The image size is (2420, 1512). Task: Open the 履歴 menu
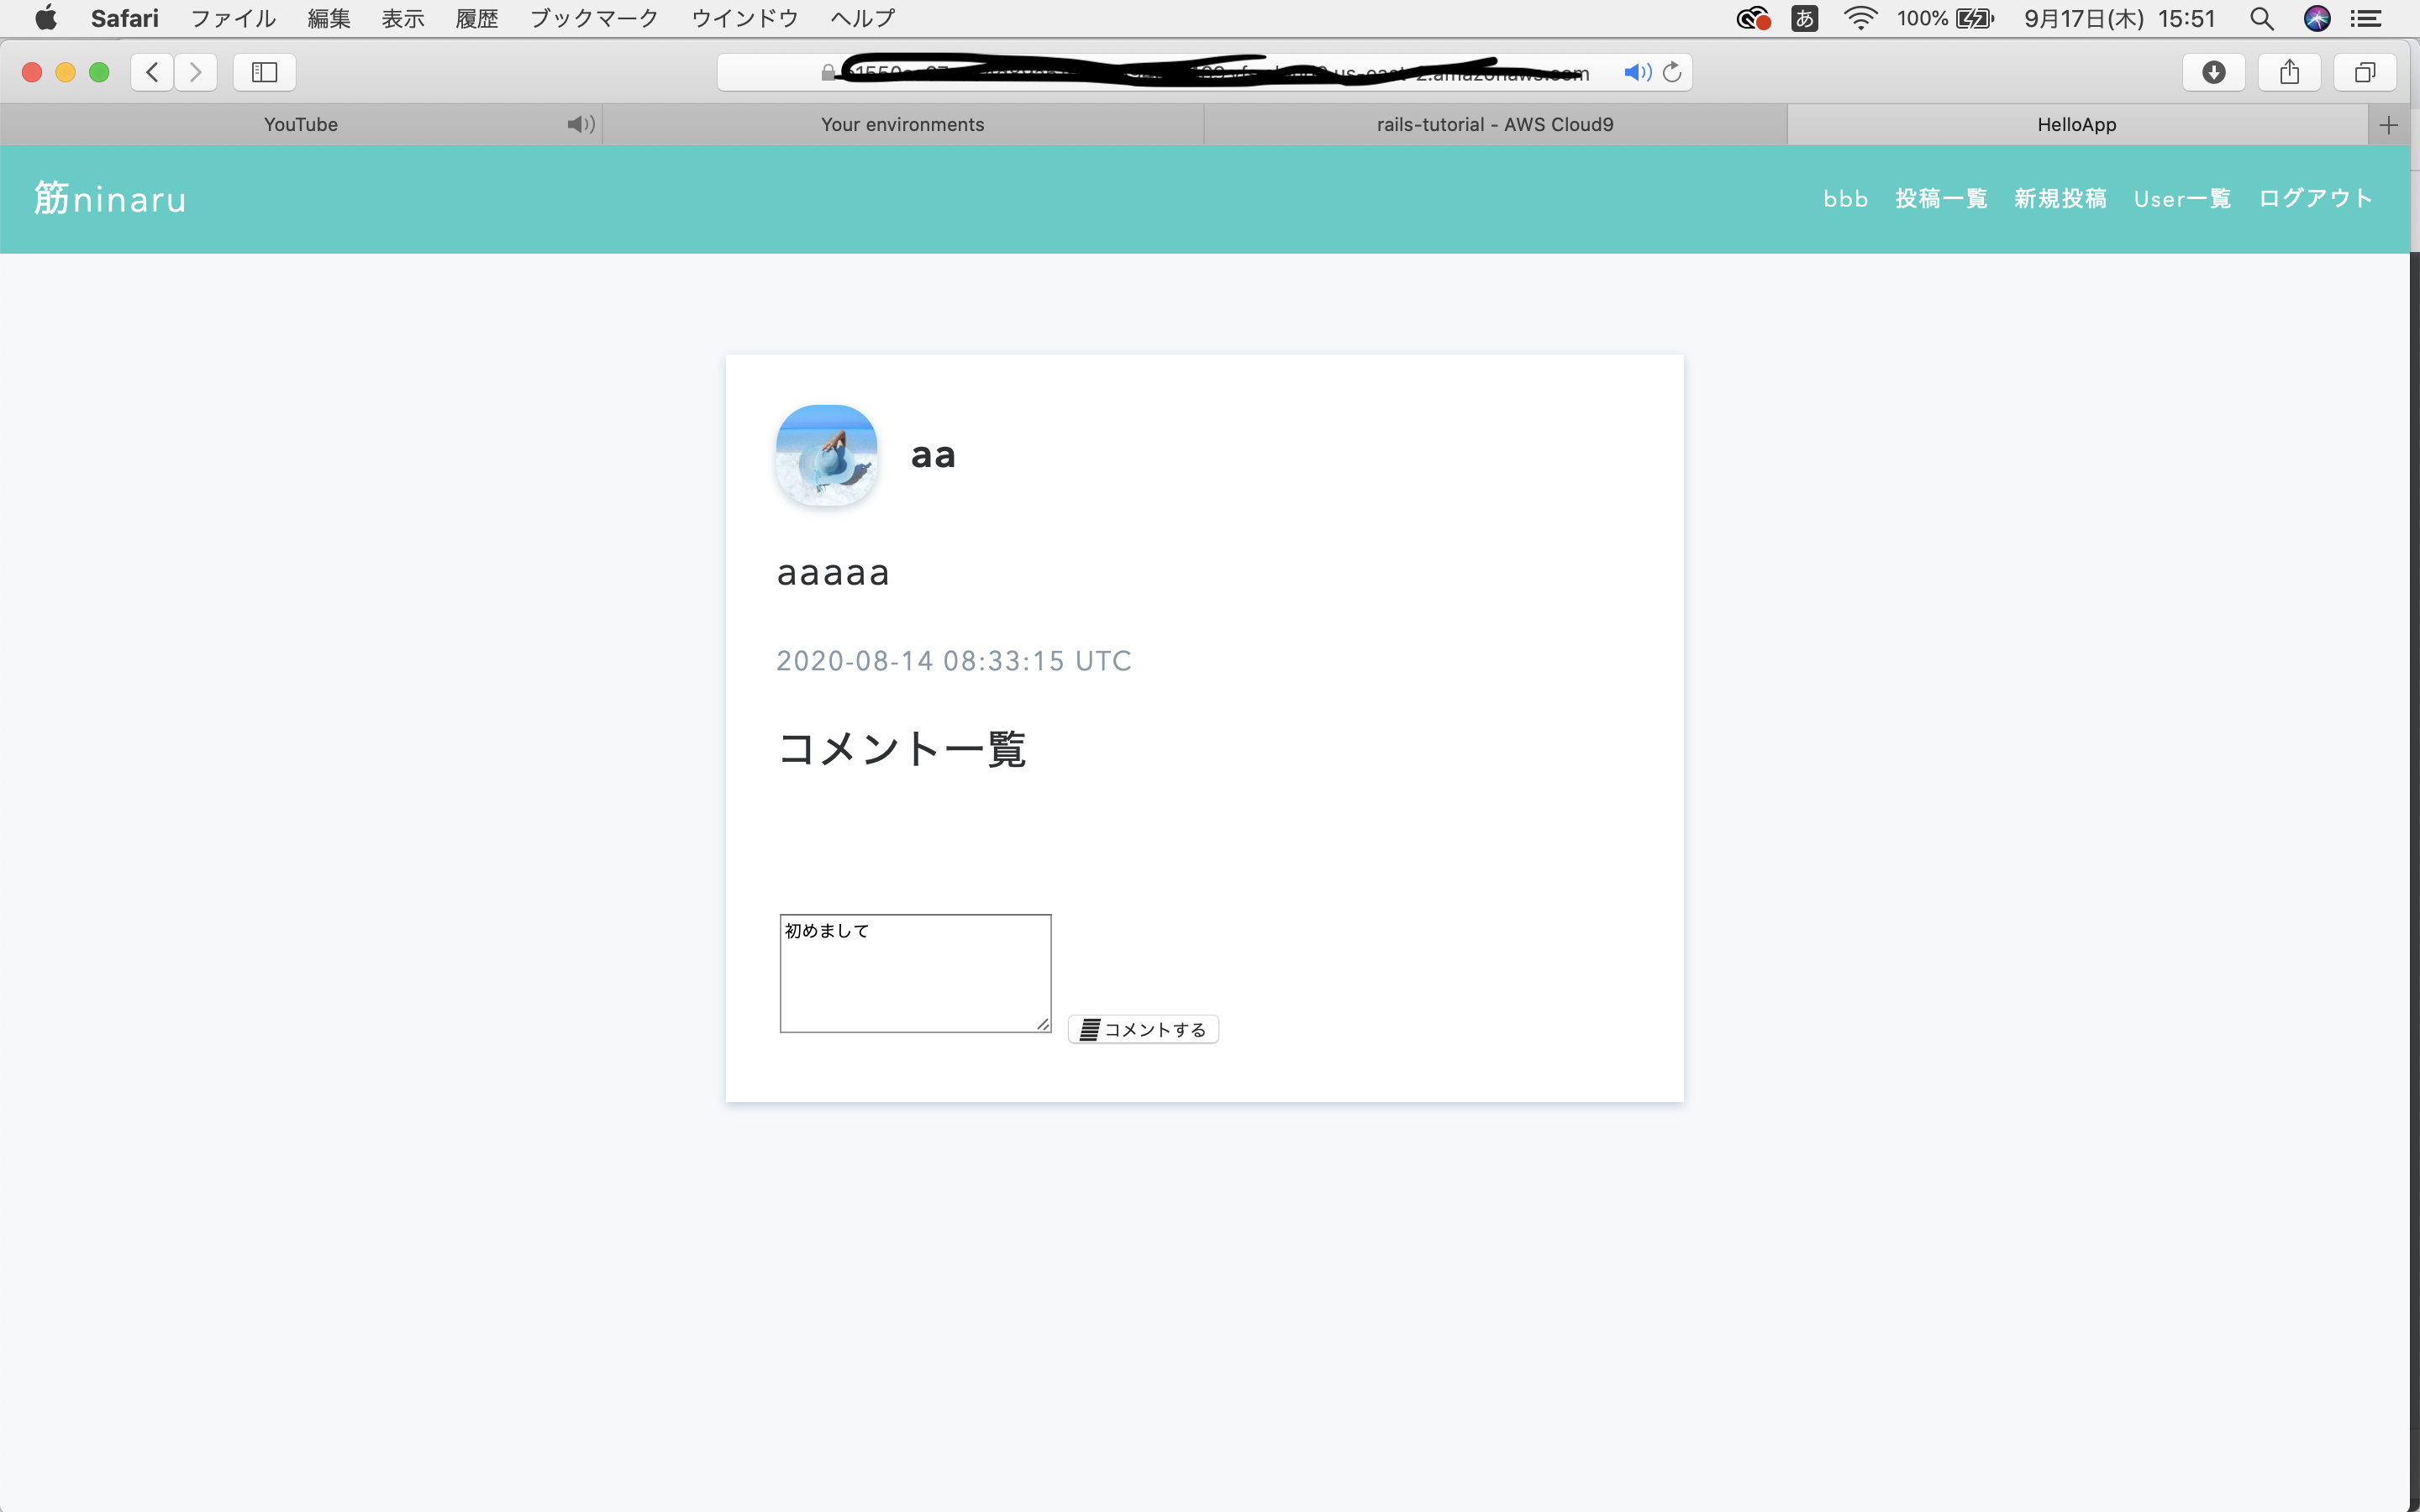click(476, 18)
